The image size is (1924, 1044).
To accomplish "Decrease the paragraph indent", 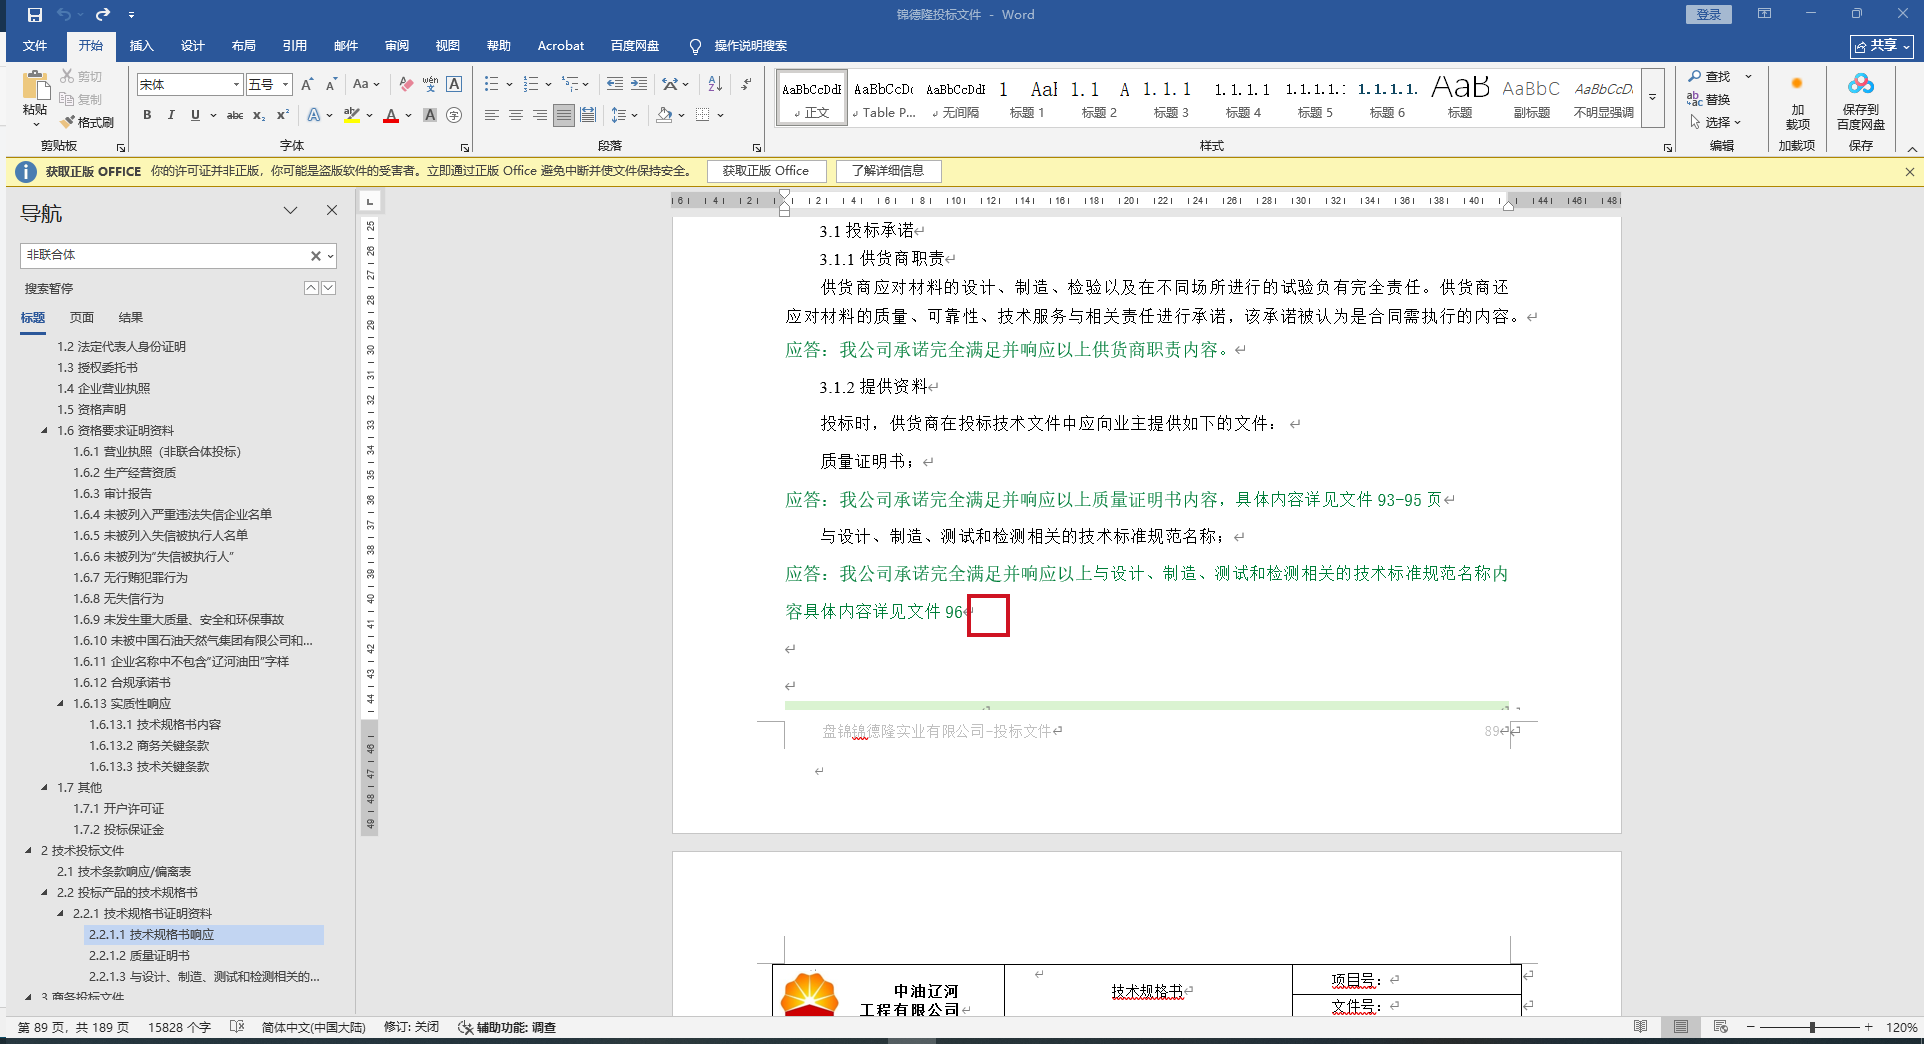I will [615, 85].
